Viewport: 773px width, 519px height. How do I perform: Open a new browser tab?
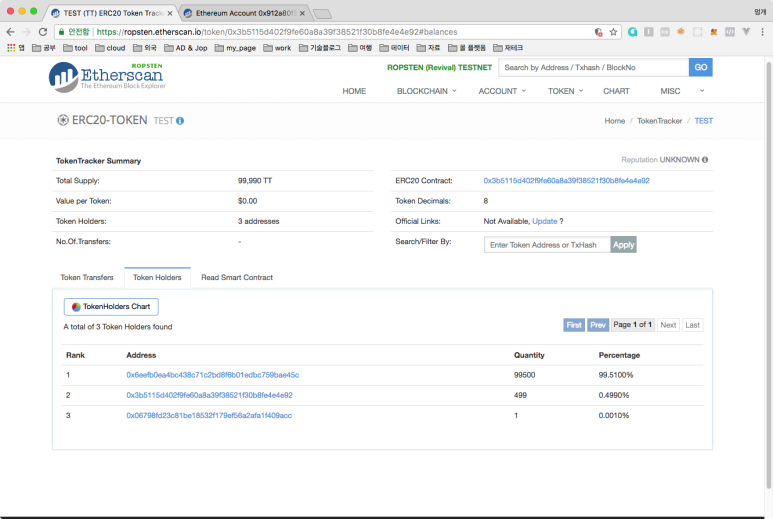pos(322,14)
